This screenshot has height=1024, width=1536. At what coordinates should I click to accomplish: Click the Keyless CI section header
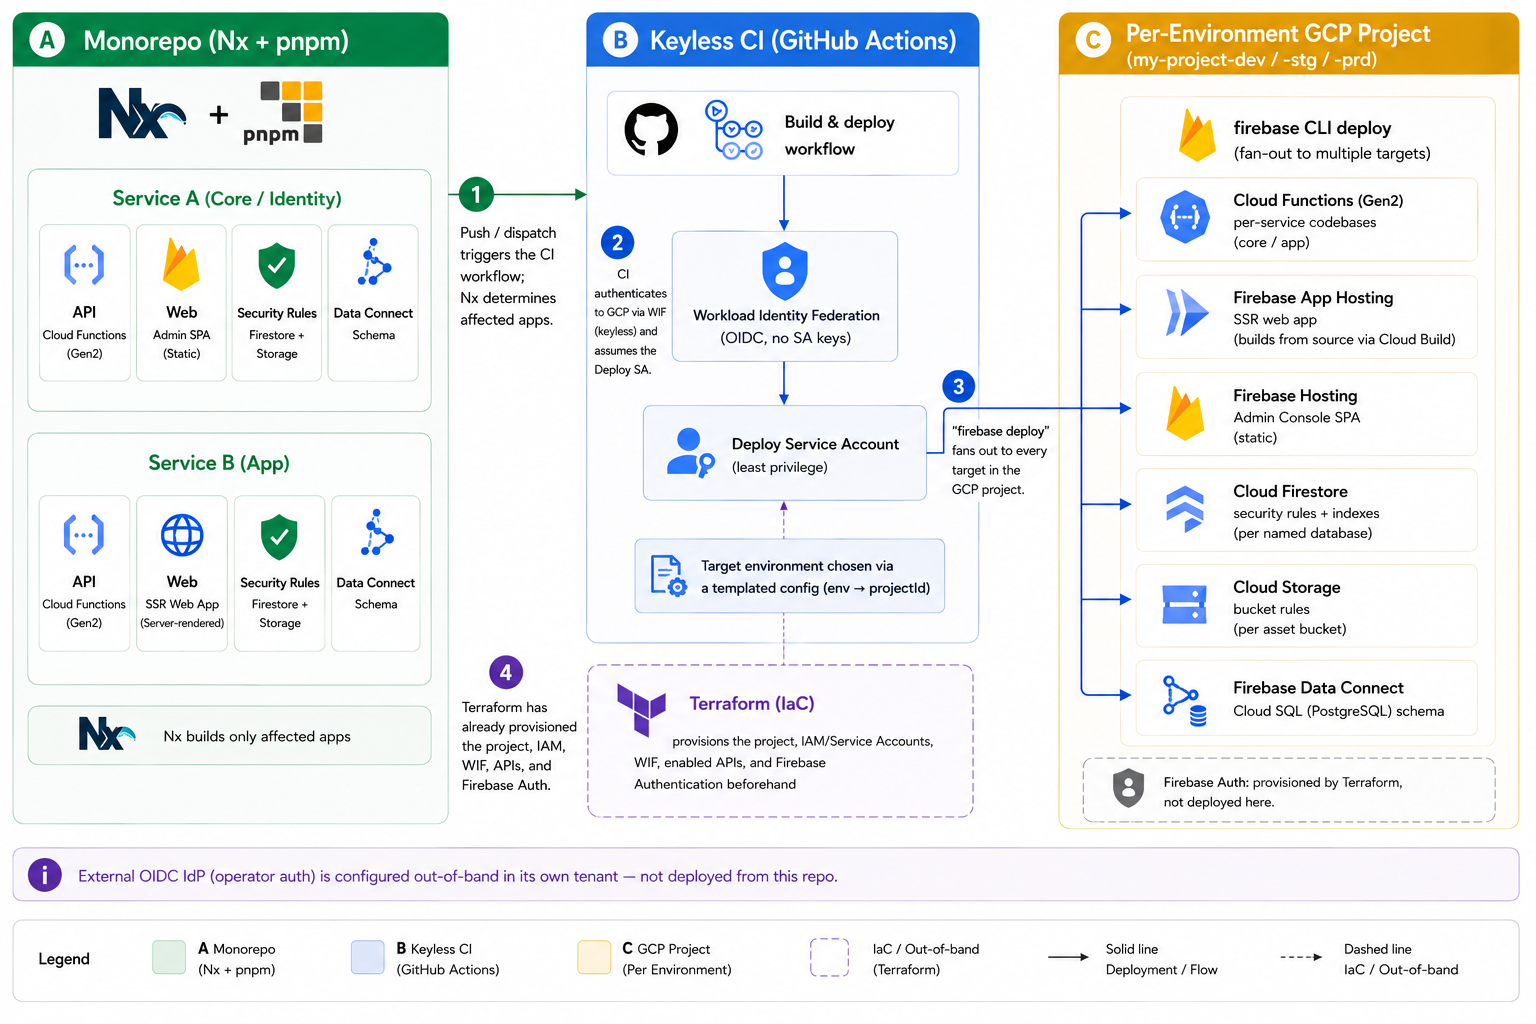(782, 40)
